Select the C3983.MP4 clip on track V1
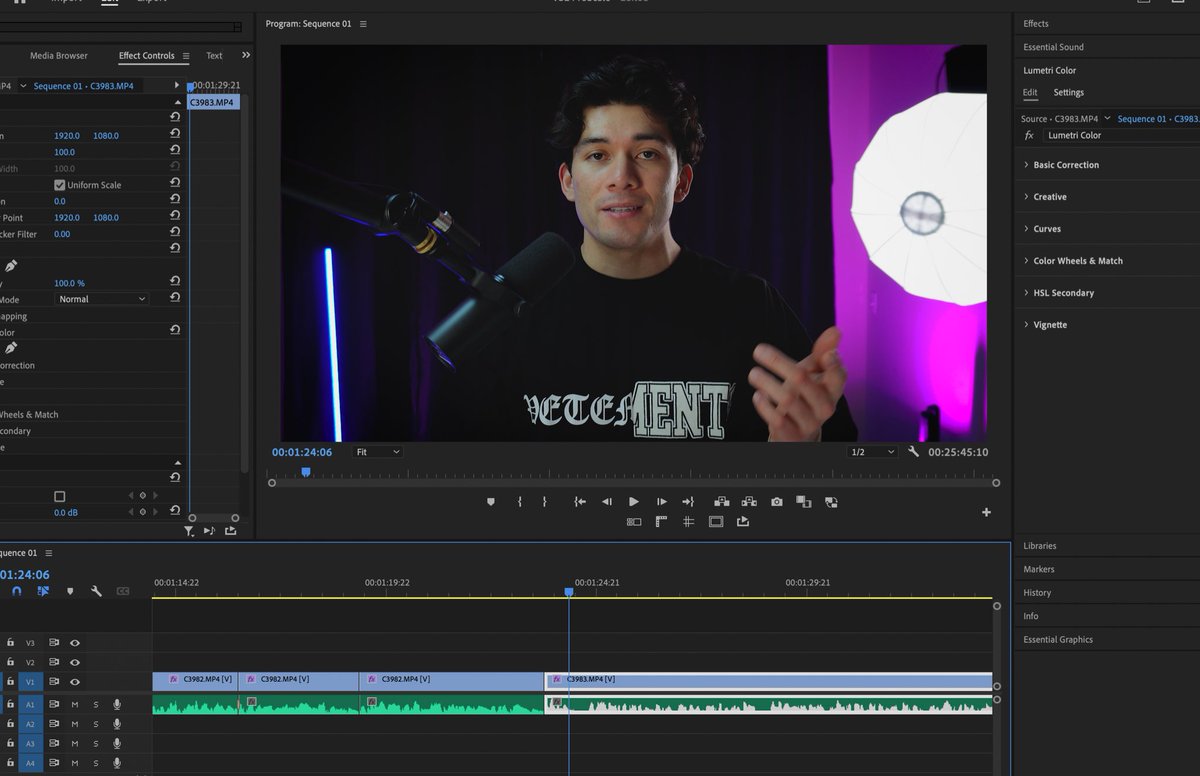Image resolution: width=1200 pixels, height=776 pixels. coord(770,679)
